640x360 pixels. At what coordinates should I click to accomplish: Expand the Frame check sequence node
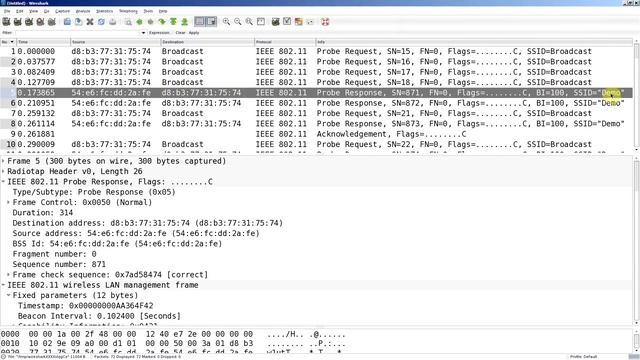coord(9,275)
